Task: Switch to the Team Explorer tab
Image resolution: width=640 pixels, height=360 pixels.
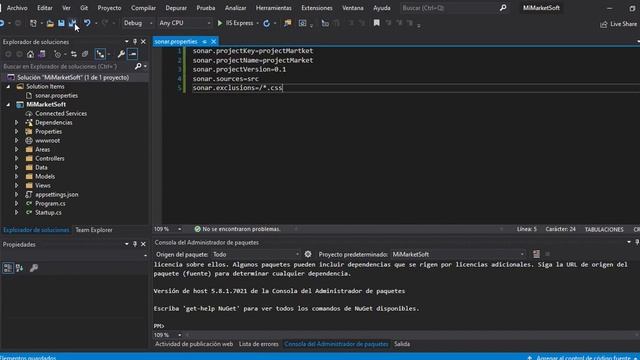Action: tap(93, 230)
